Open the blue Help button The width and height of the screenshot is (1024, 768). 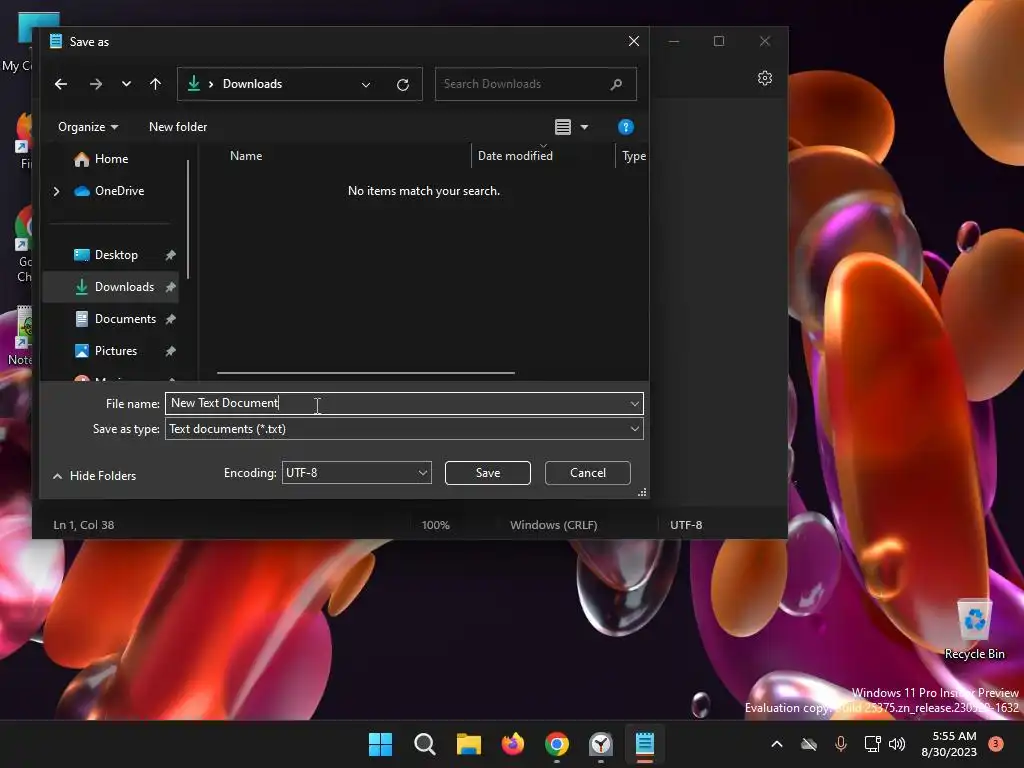pos(626,127)
